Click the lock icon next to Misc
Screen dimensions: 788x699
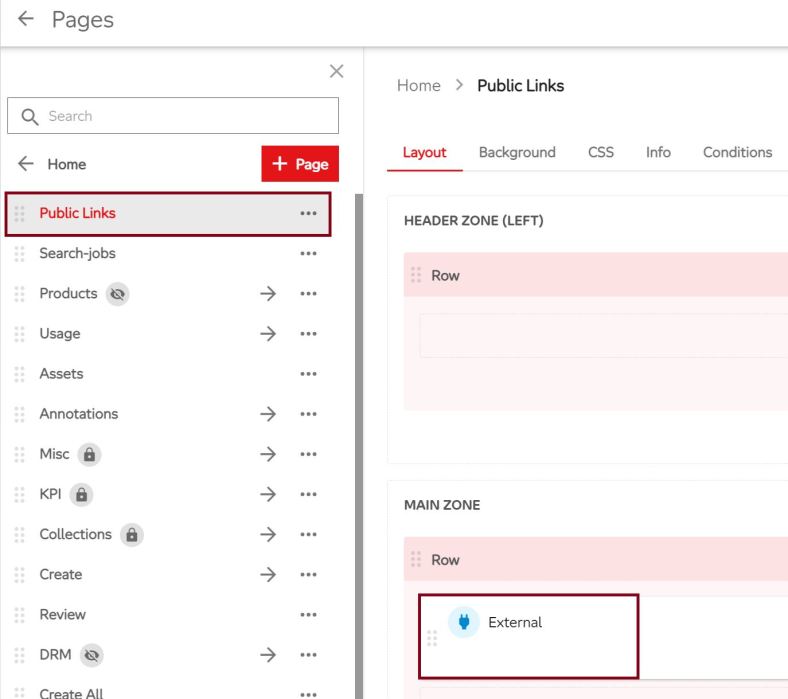[90, 454]
